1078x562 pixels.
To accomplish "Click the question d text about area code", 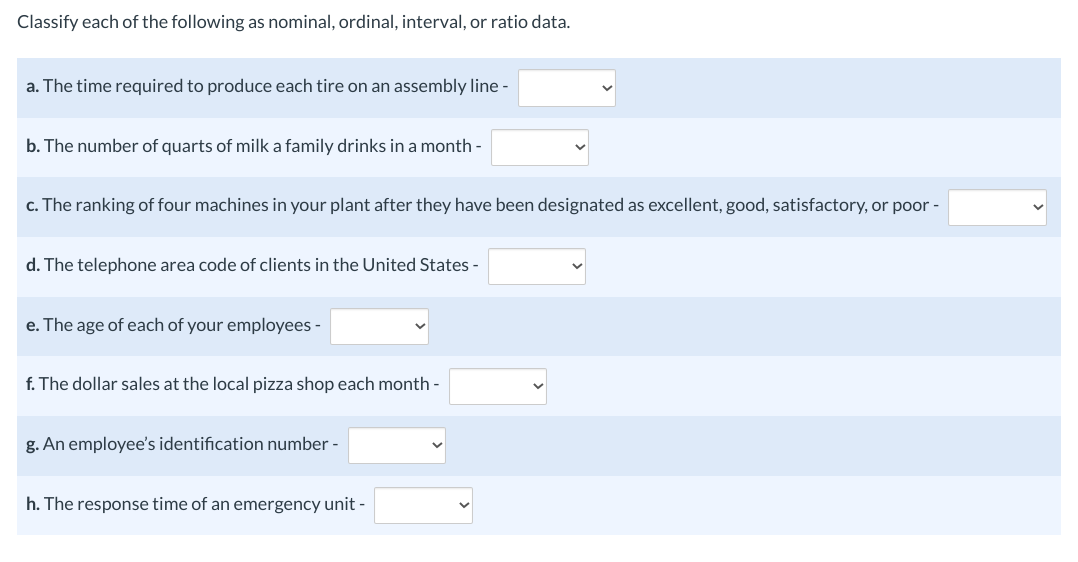I will (x=252, y=265).
